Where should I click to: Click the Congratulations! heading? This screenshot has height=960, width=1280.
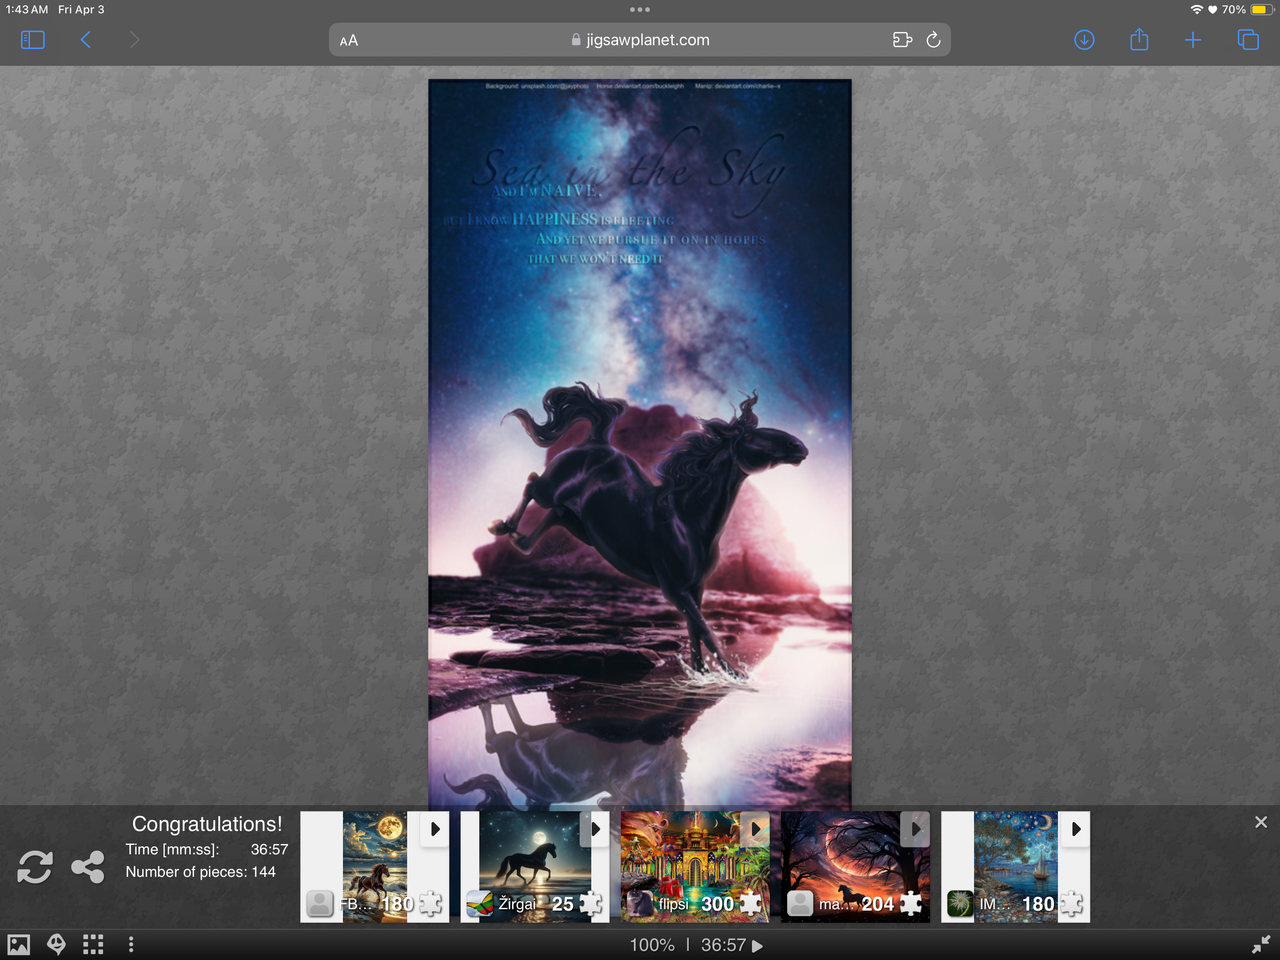(207, 824)
